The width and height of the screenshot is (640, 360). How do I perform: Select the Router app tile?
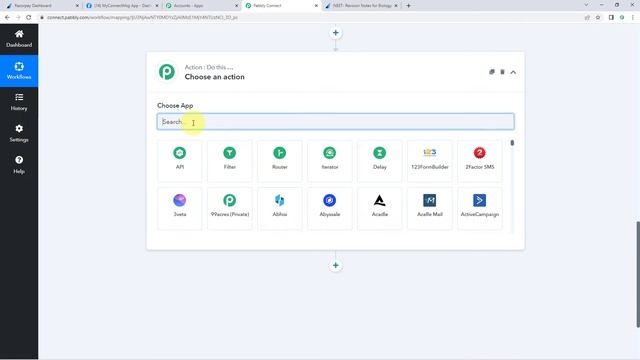(x=280, y=161)
